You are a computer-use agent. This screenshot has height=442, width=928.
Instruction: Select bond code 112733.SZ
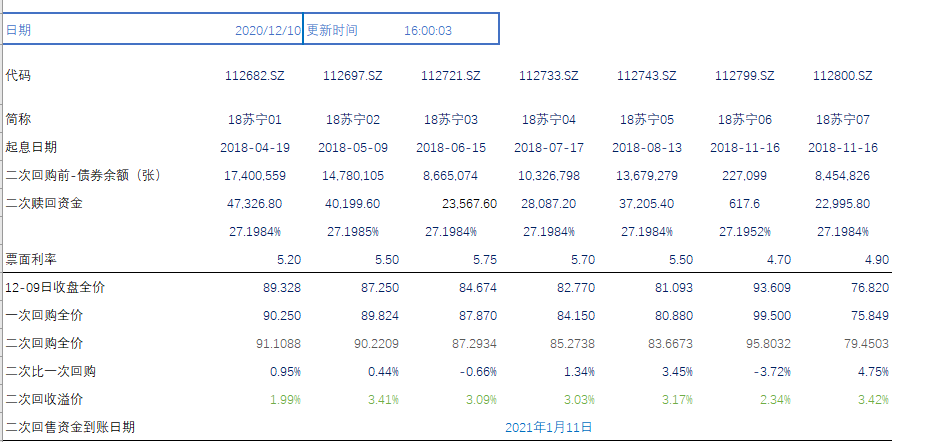coord(549,76)
